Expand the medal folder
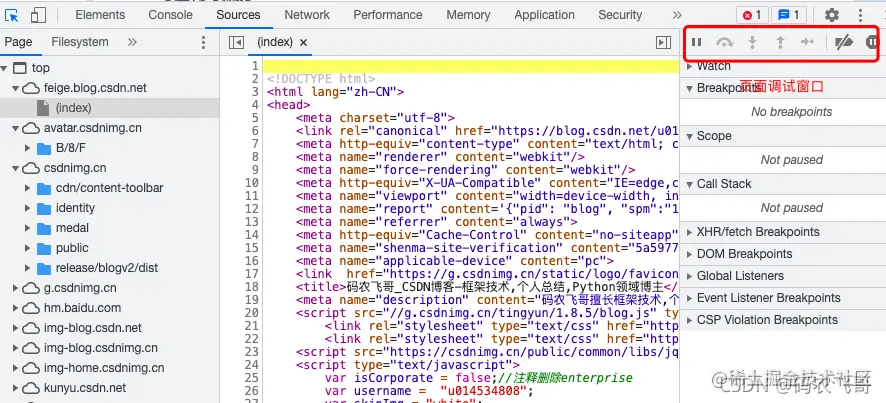The width and height of the screenshot is (886, 403). coord(27,228)
